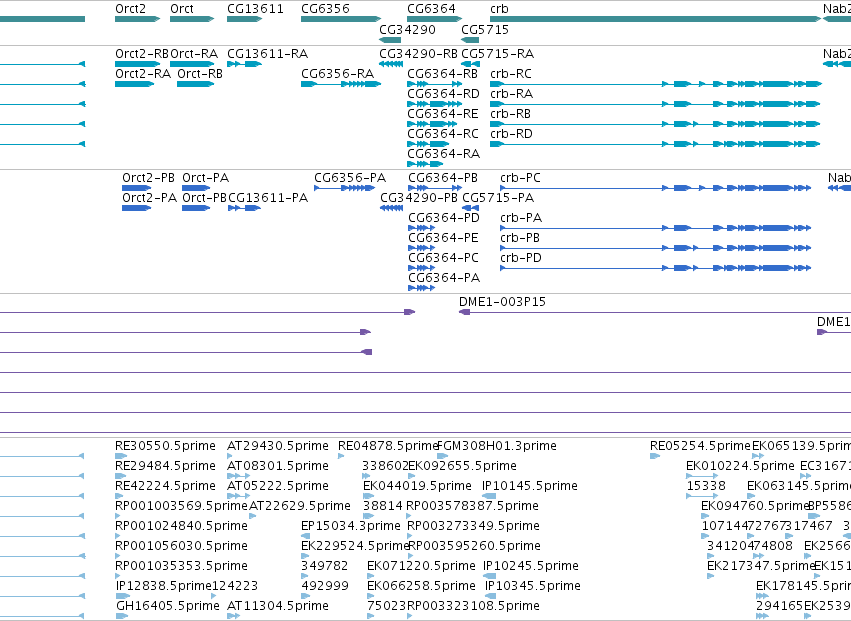This screenshot has width=851, height=621.
Task: Open transcript Orct-RB
Action: point(200,74)
